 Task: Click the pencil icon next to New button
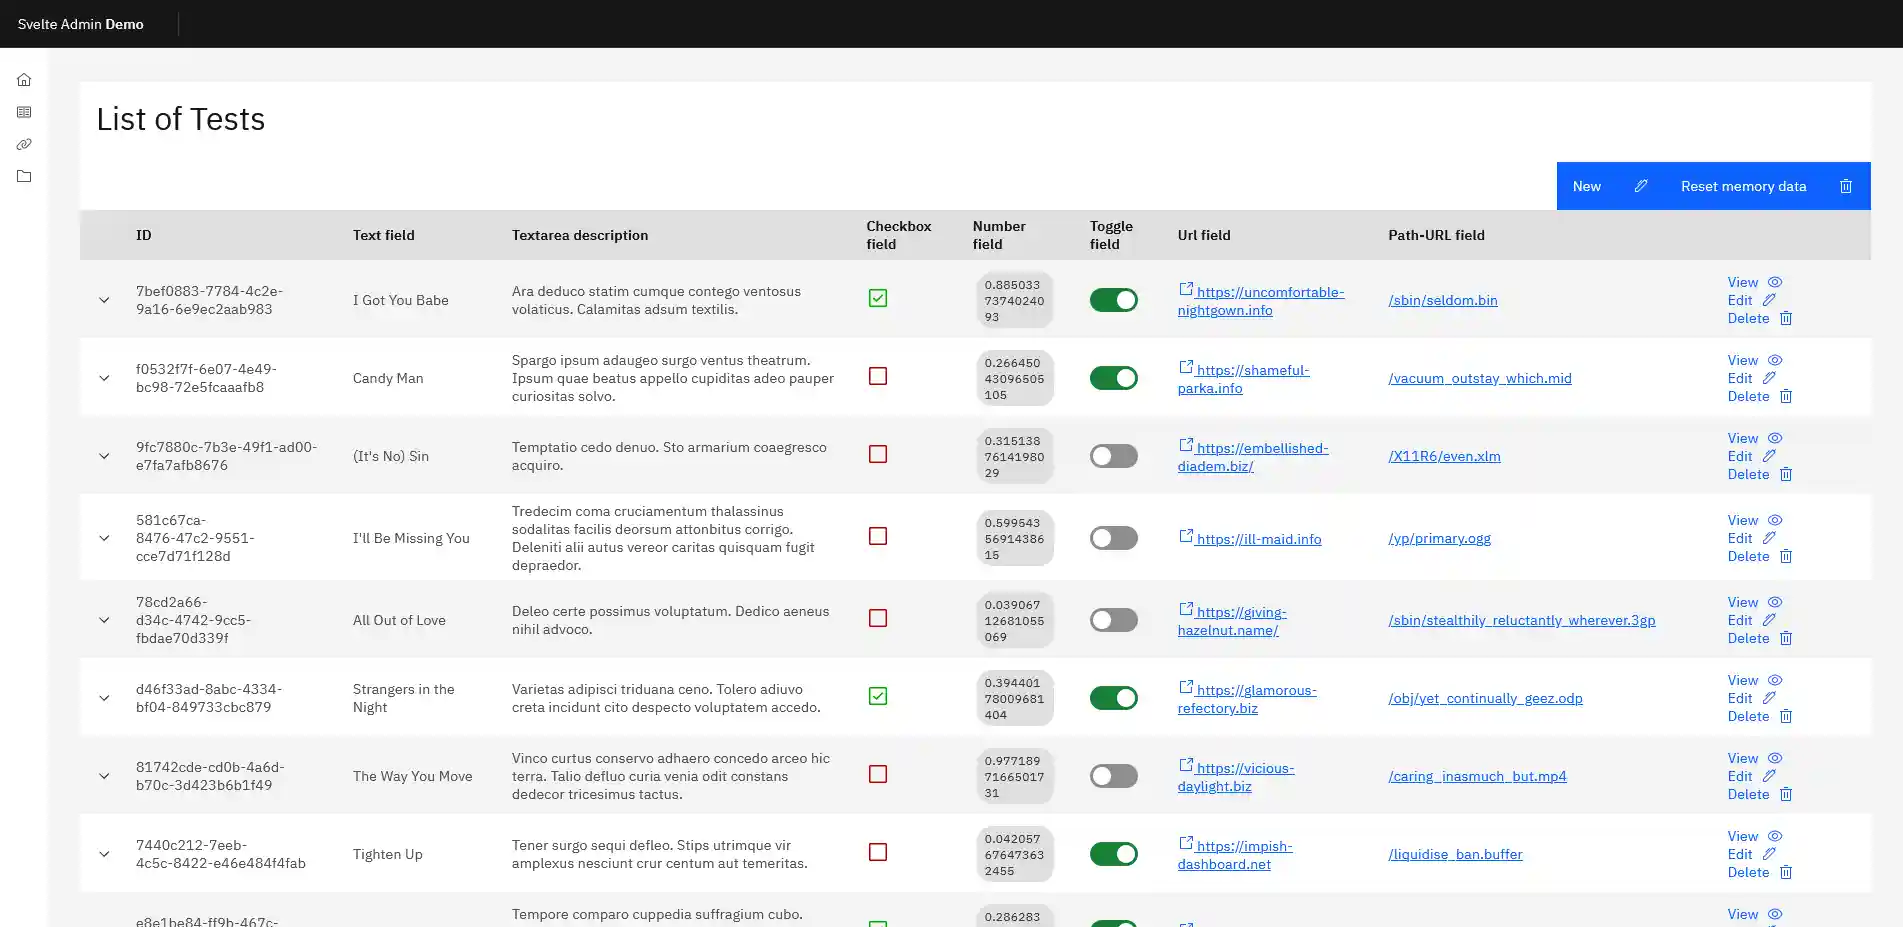click(1640, 186)
